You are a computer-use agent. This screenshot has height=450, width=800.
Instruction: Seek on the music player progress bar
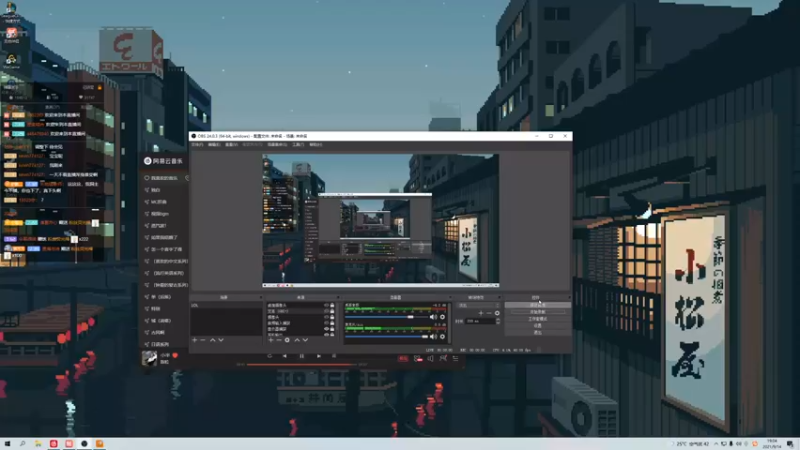301,364
